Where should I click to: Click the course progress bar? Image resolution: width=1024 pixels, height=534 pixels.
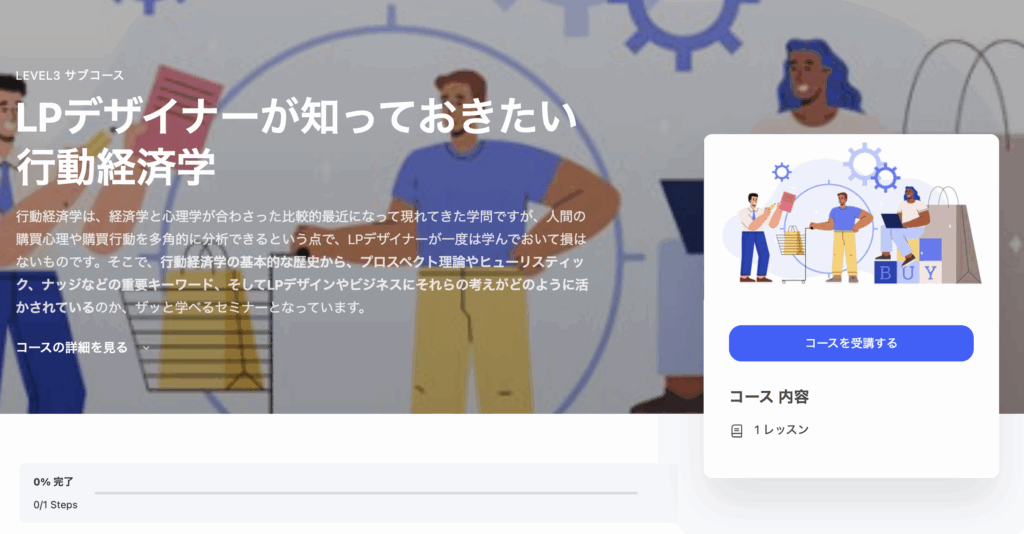tap(366, 493)
